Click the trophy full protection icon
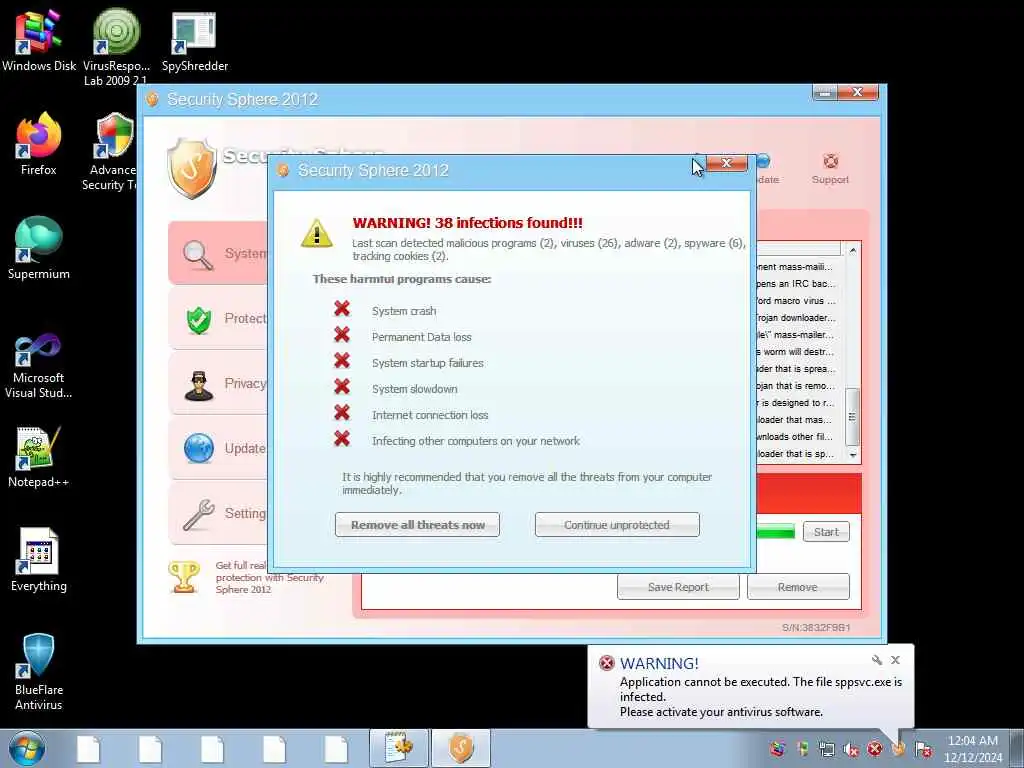The image size is (1024, 768). pyautogui.click(x=184, y=577)
